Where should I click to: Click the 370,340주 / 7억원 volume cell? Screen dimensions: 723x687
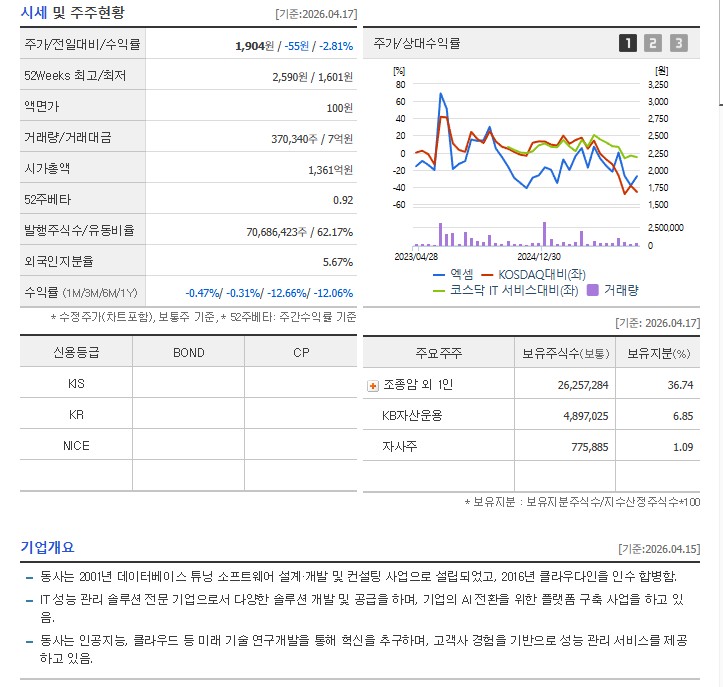click(x=312, y=139)
